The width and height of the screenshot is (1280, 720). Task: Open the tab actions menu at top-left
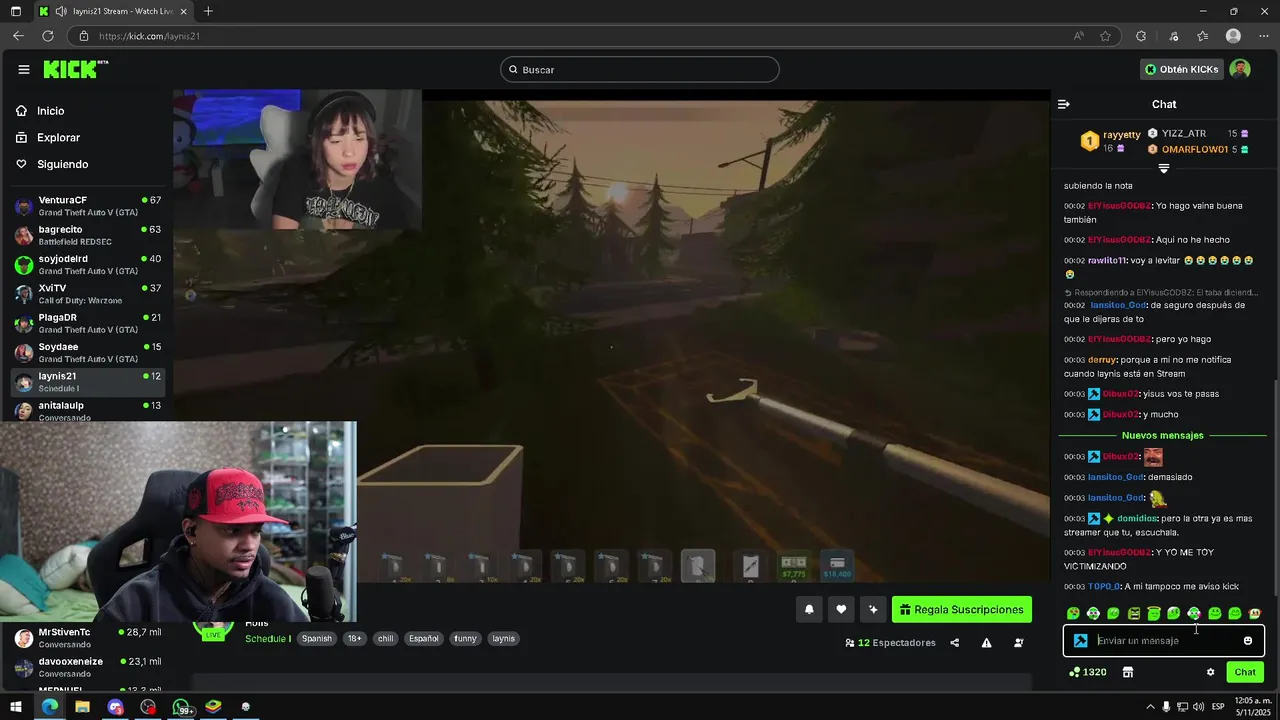click(15, 11)
